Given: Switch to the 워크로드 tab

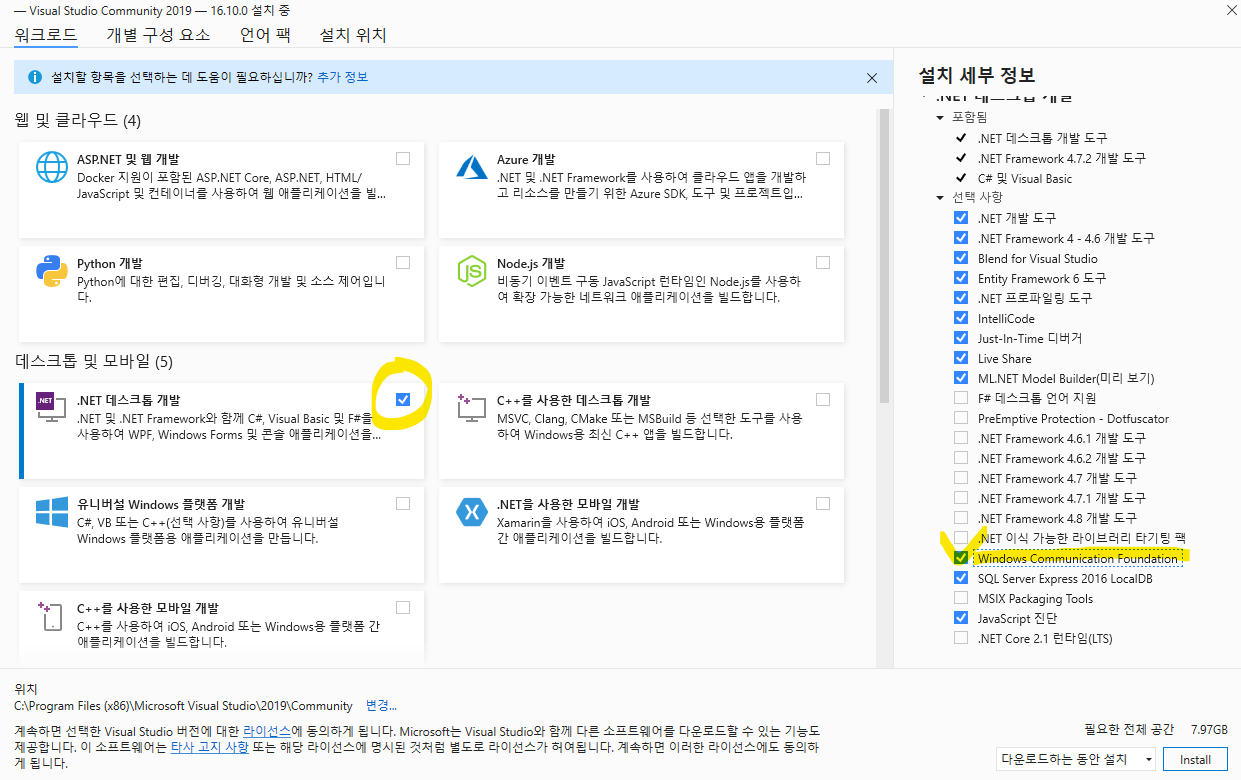Looking at the screenshot, I should [x=46, y=35].
